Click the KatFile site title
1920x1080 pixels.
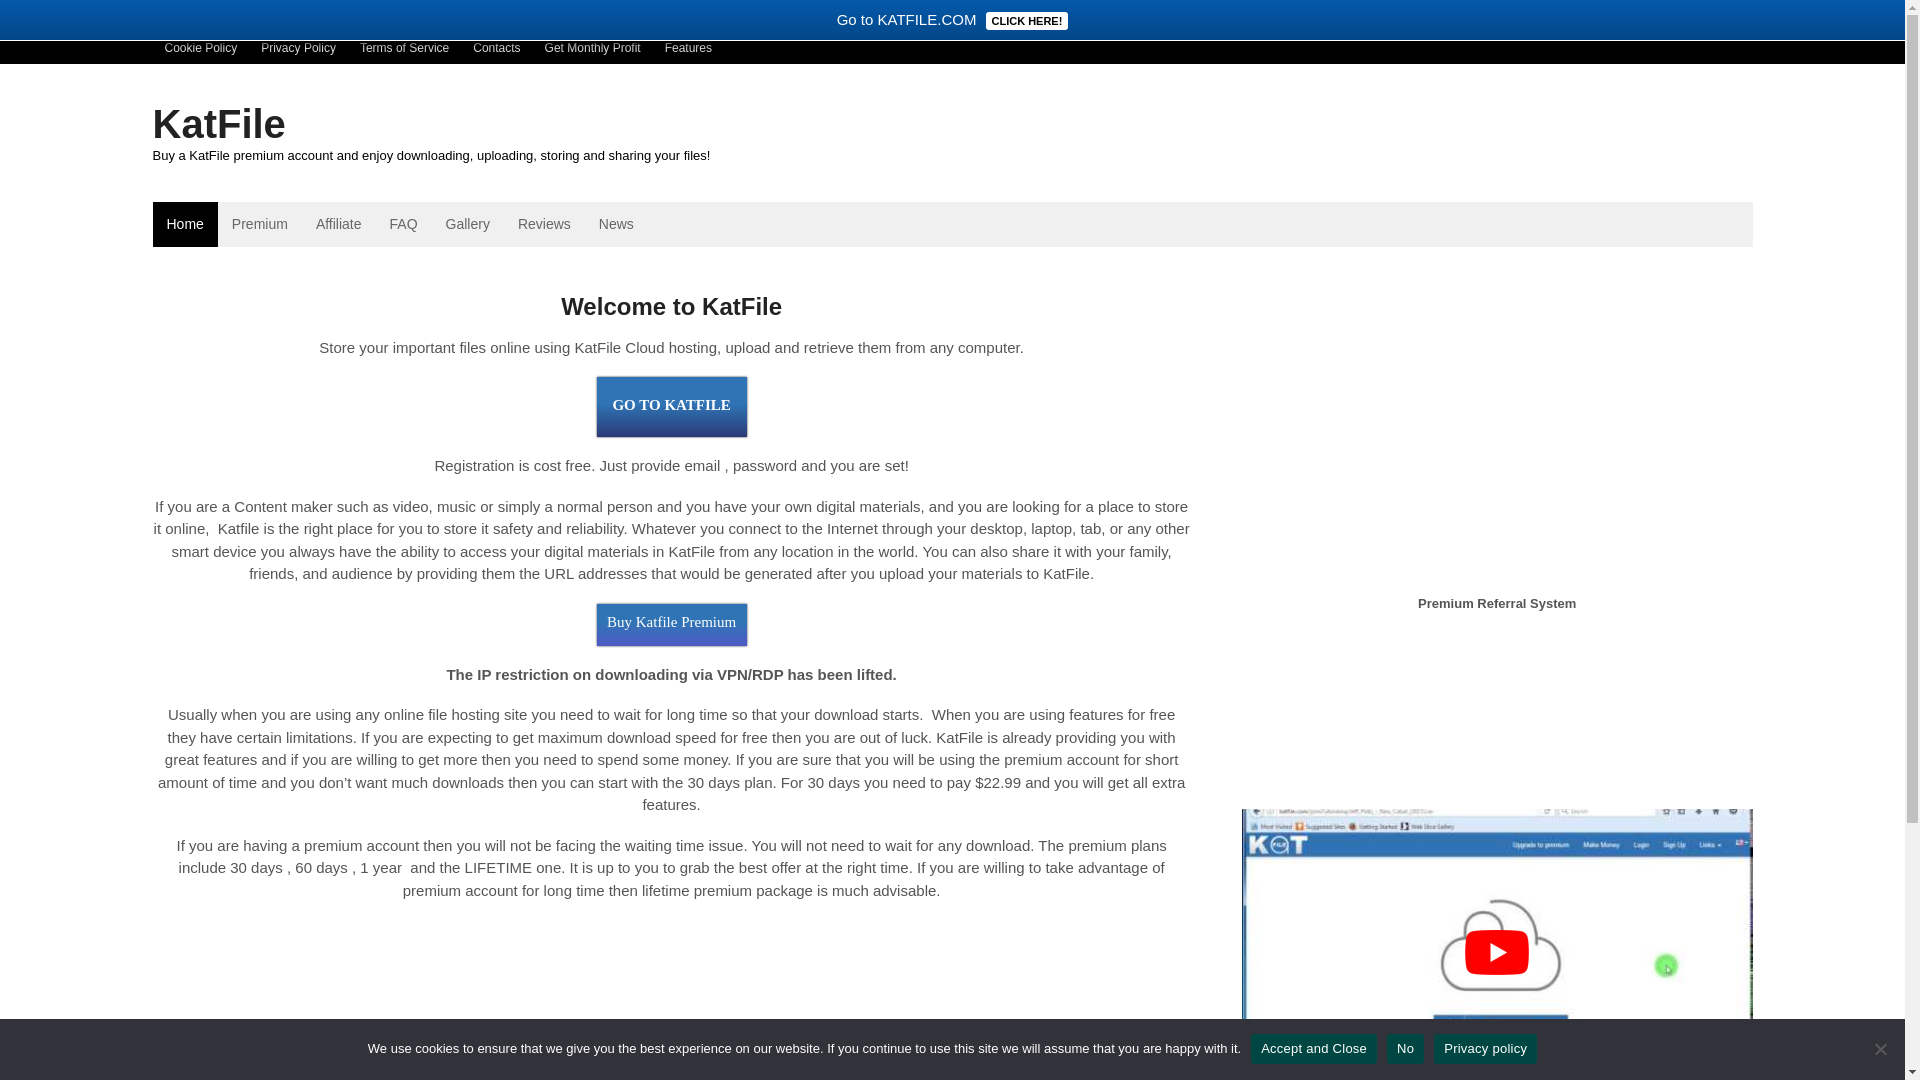[219, 124]
